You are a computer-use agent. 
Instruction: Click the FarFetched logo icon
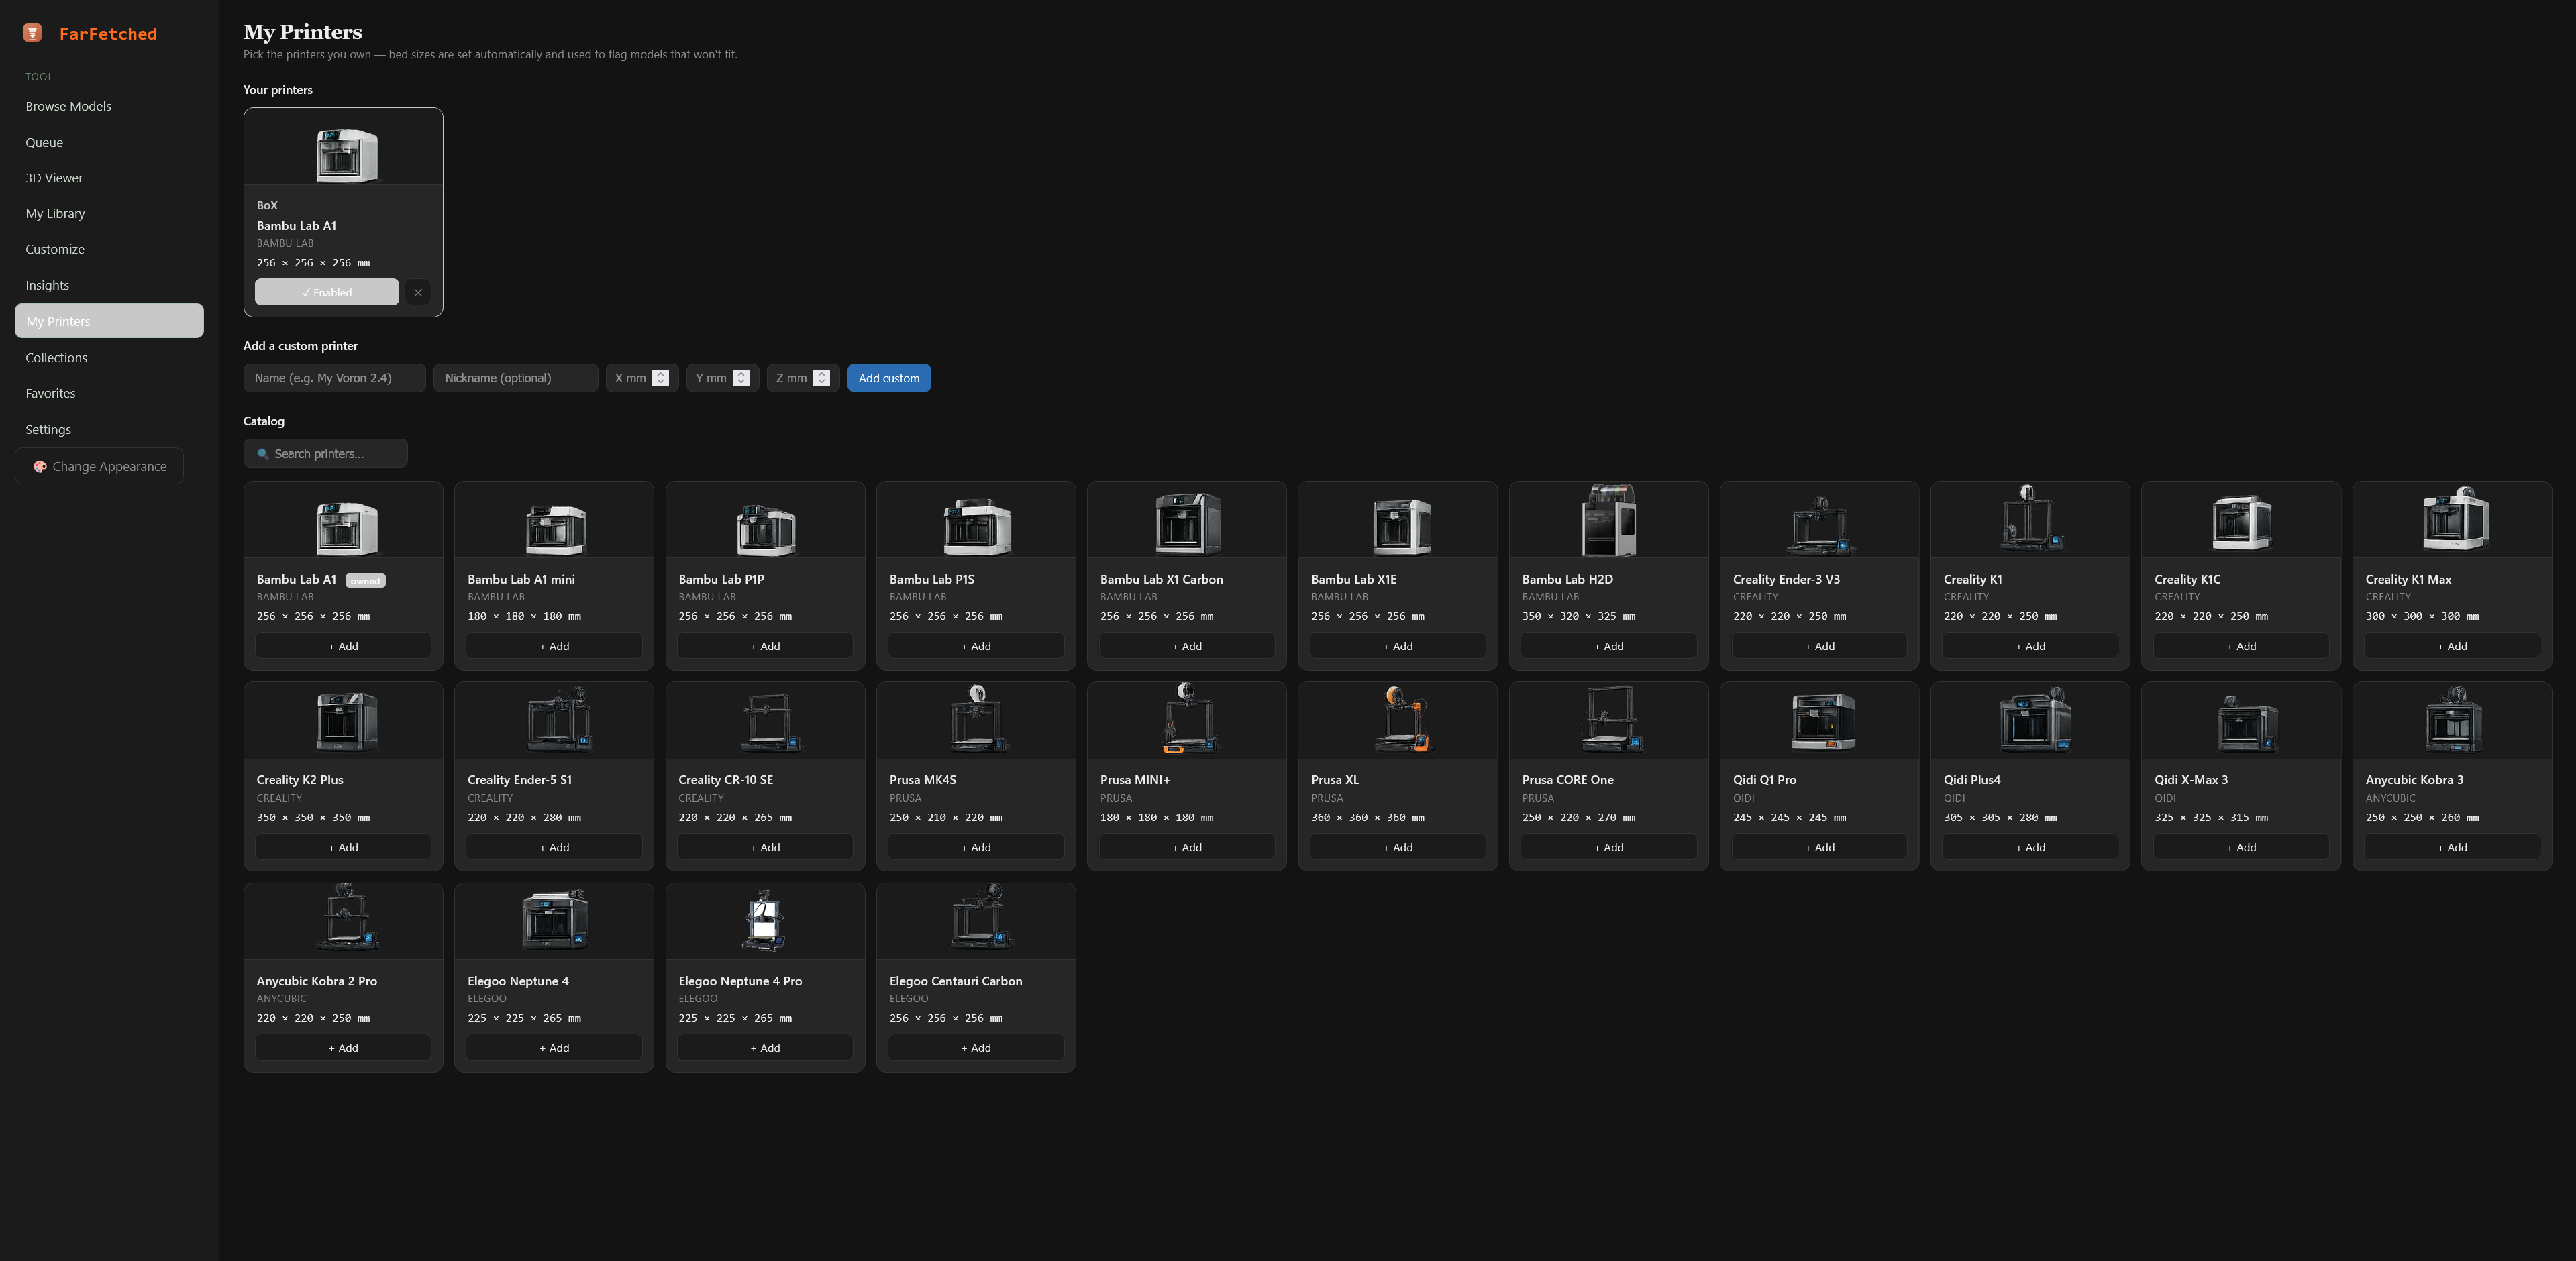(33, 33)
